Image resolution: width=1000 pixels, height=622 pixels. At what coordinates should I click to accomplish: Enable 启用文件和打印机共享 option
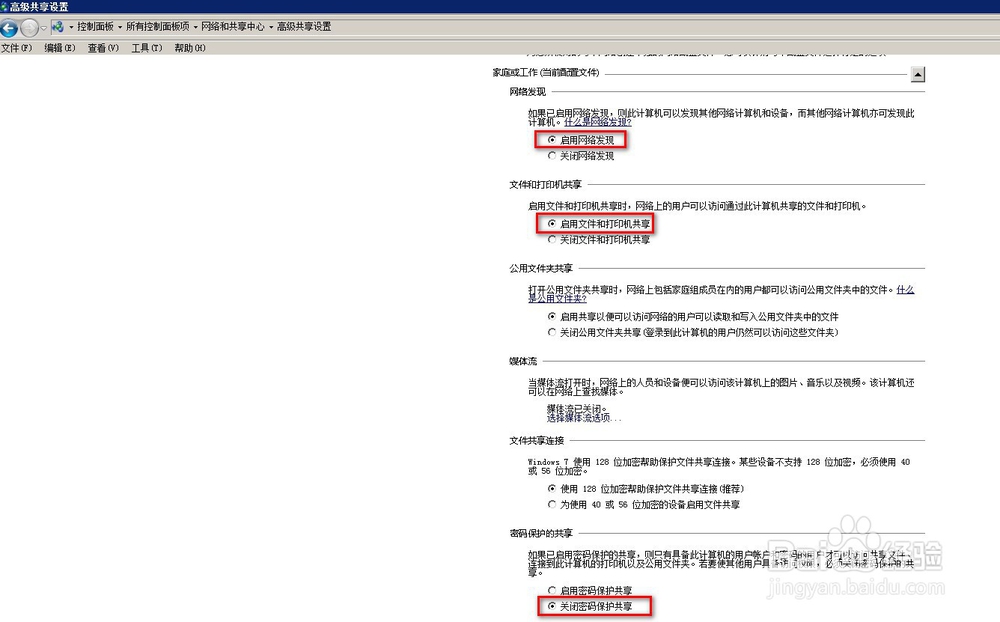tap(553, 224)
